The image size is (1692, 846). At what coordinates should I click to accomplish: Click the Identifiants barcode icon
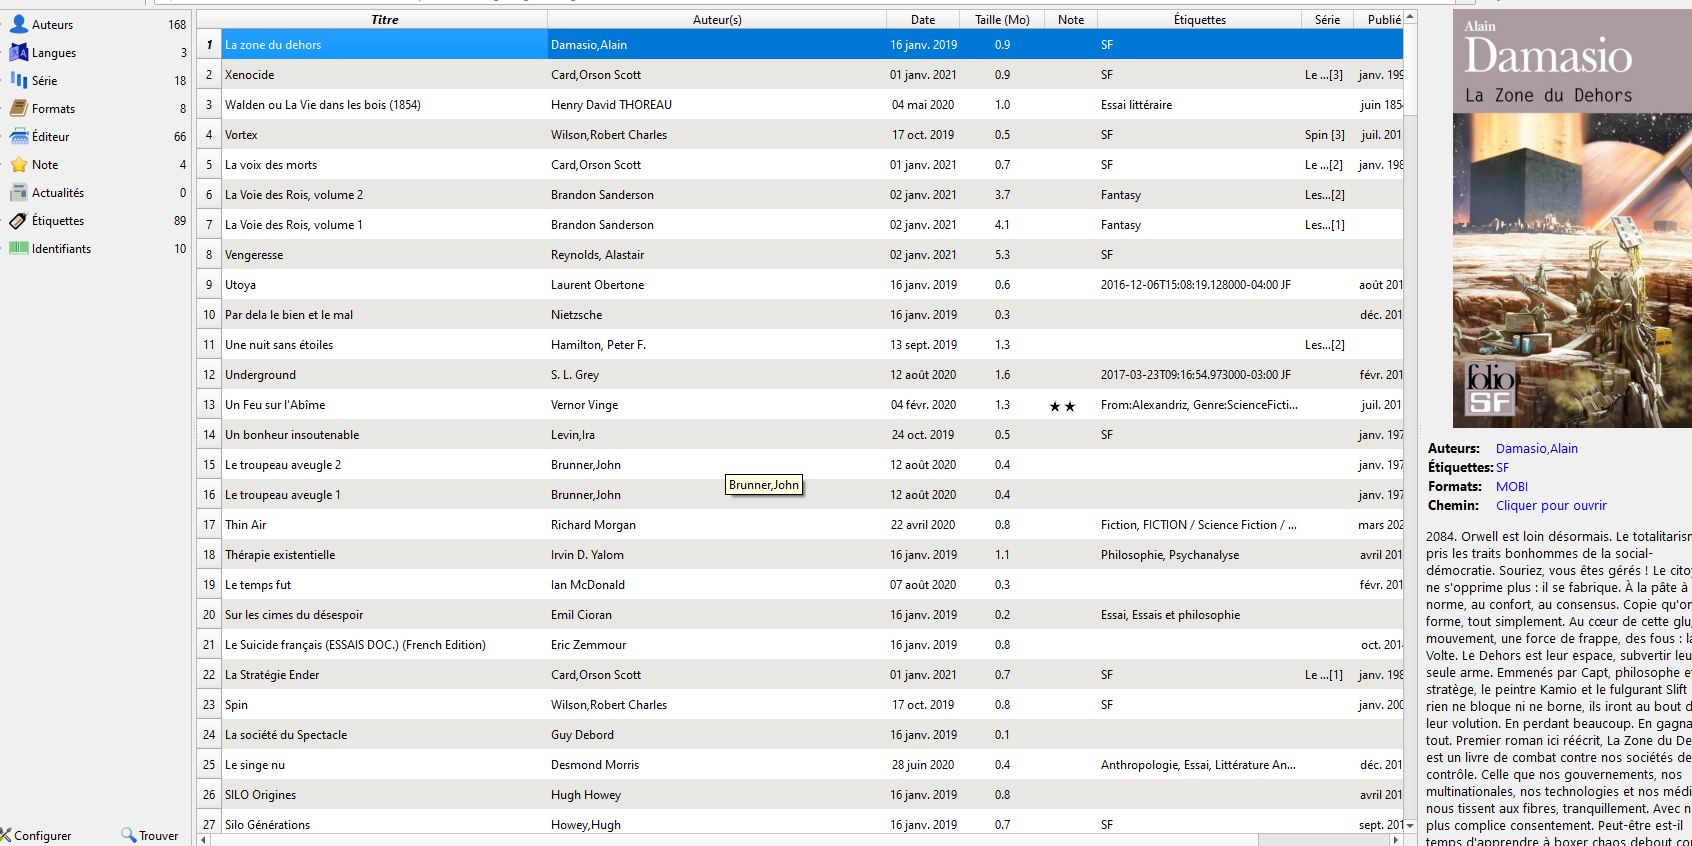18,248
